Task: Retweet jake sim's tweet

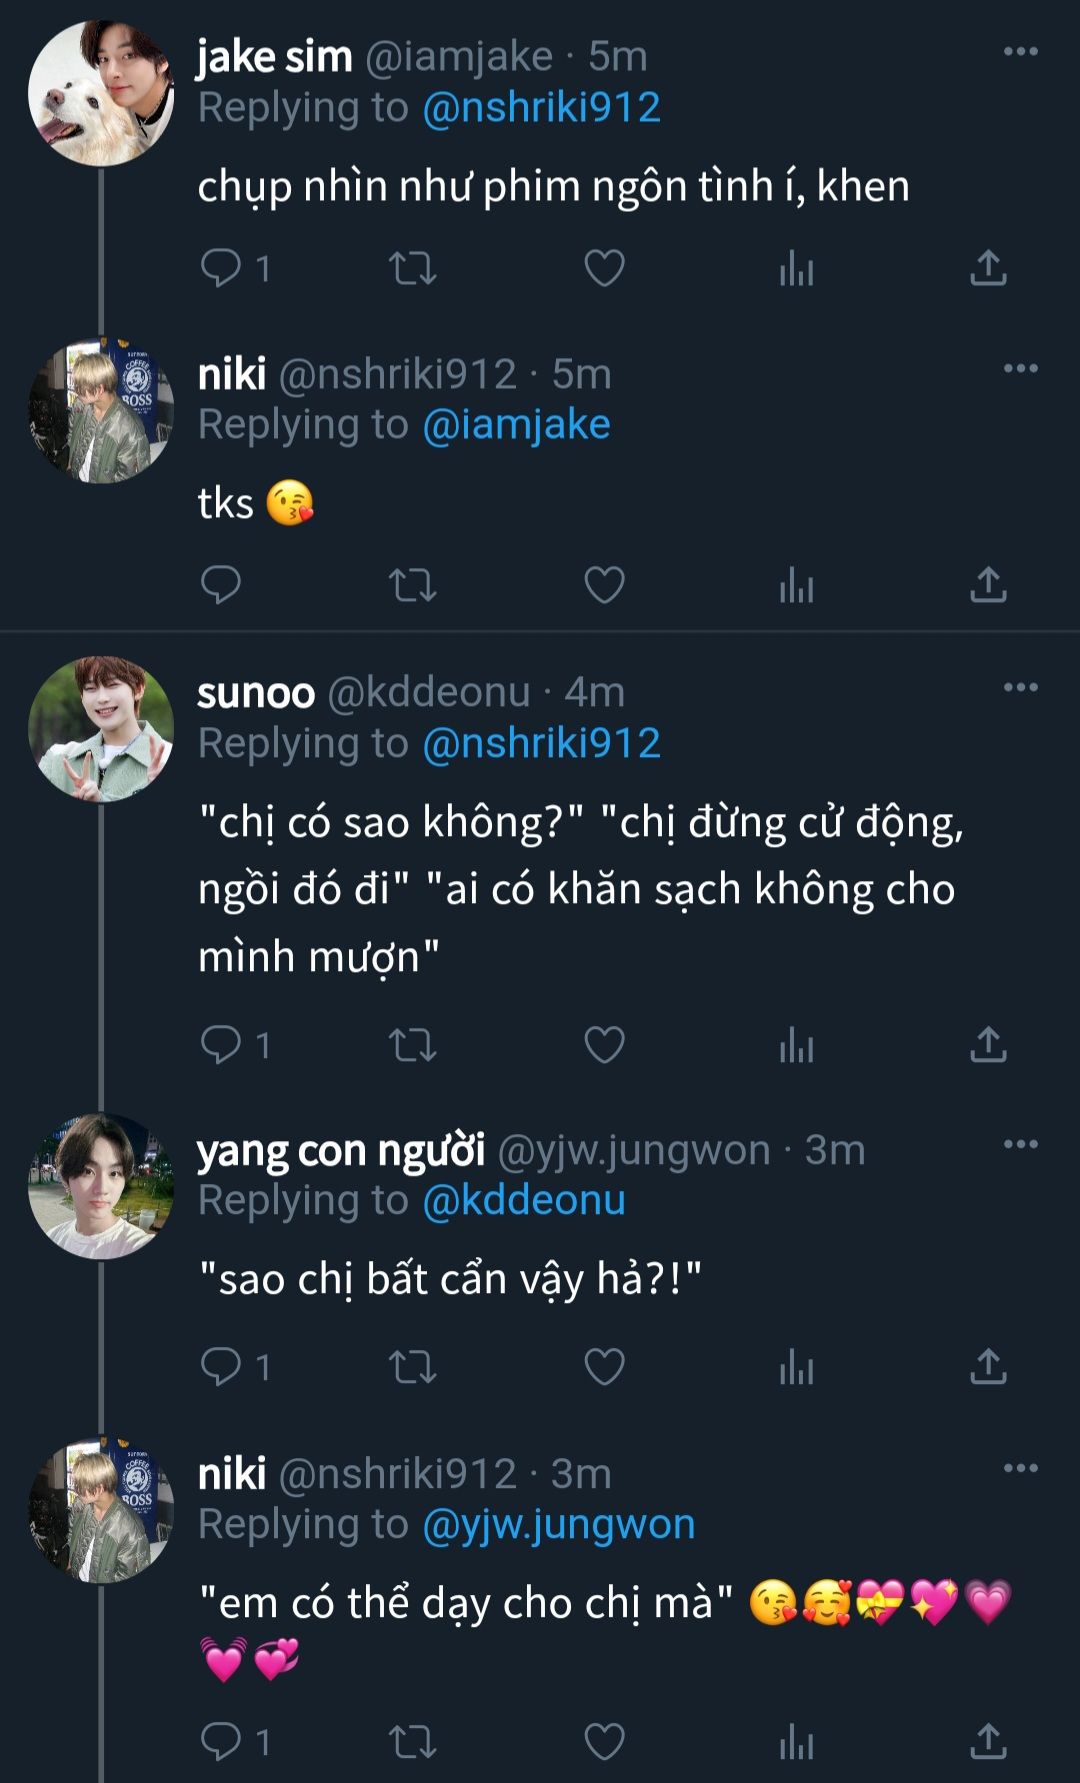Action: pos(412,268)
